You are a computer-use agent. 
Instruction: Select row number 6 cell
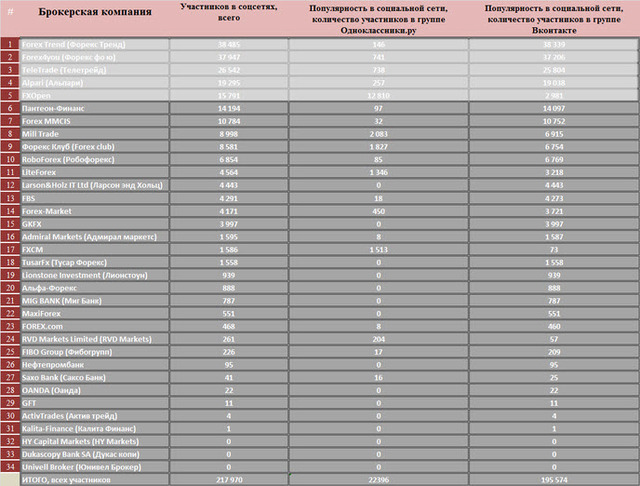point(10,108)
